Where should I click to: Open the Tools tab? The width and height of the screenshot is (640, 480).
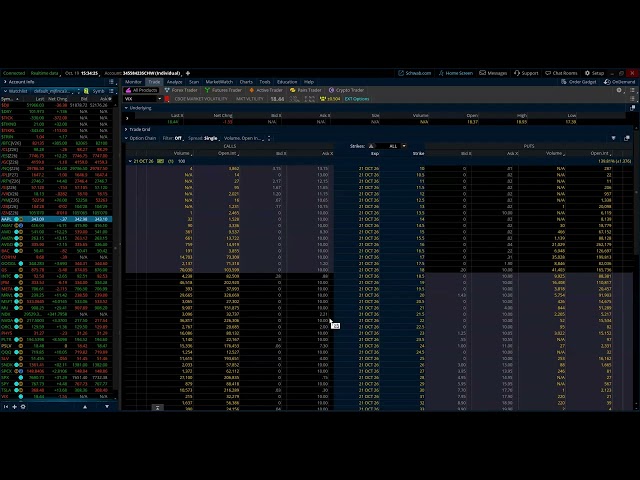pos(265,82)
